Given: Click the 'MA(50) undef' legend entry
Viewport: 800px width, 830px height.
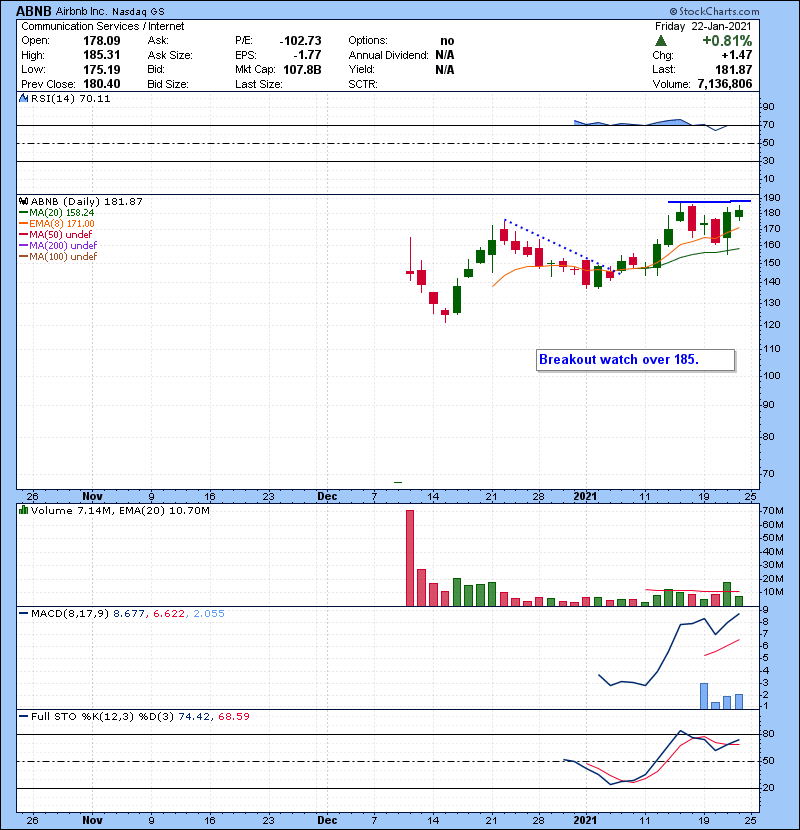Looking at the screenshot, I should point(60,234).
